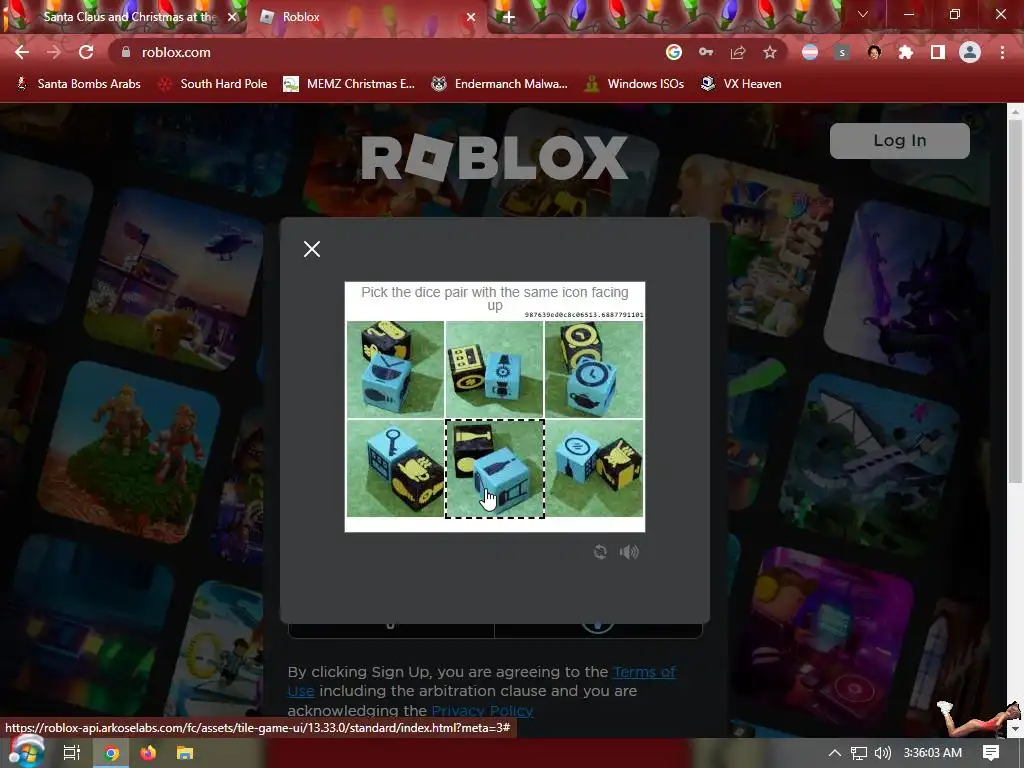Expand the tab search dropdown chevron
Image resolution: width=1024 pixels, height=768 pixels.
tap(863, 14)
